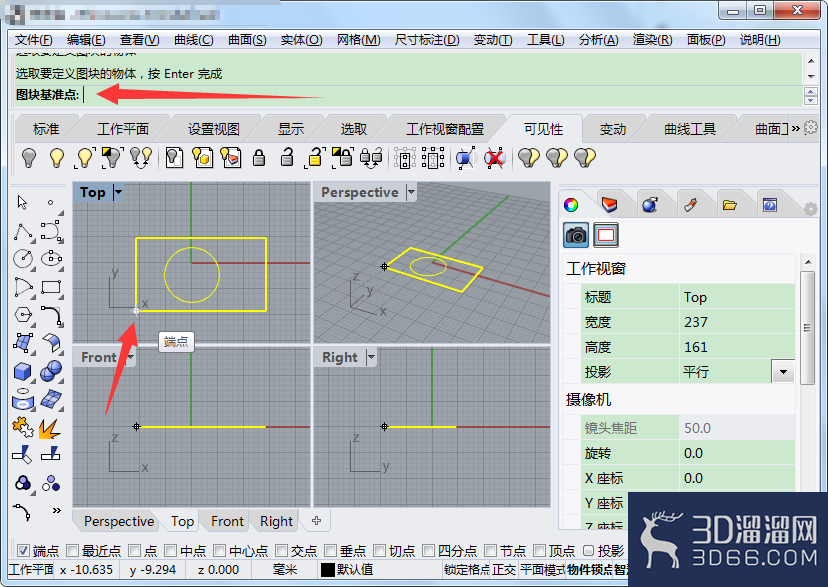Open the Top viewport title dropdown arrow

118,192
